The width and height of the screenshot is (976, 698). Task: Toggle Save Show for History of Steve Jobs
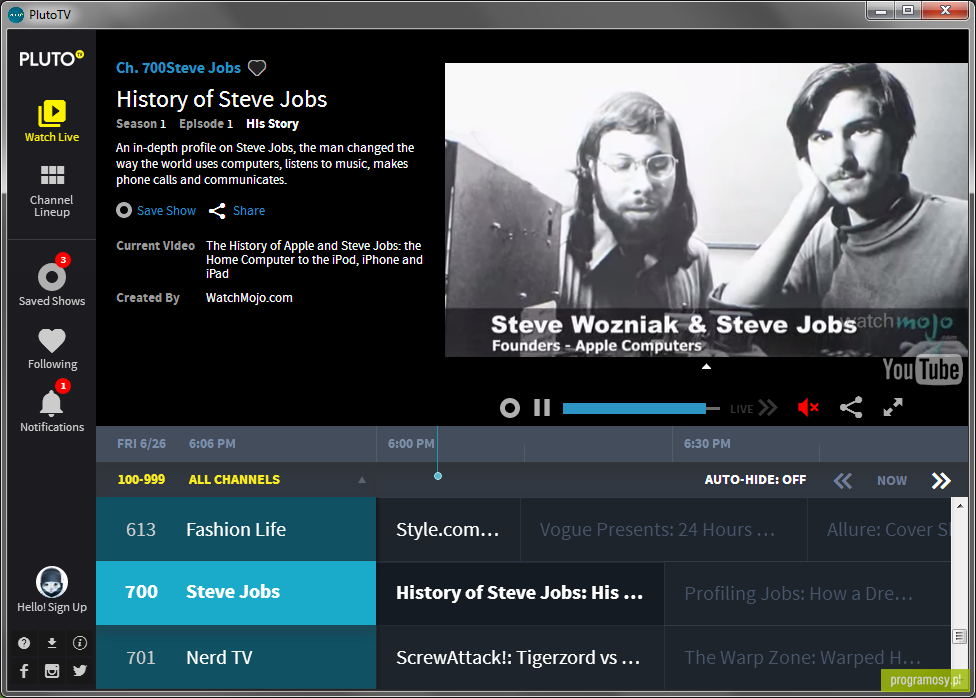156,210
